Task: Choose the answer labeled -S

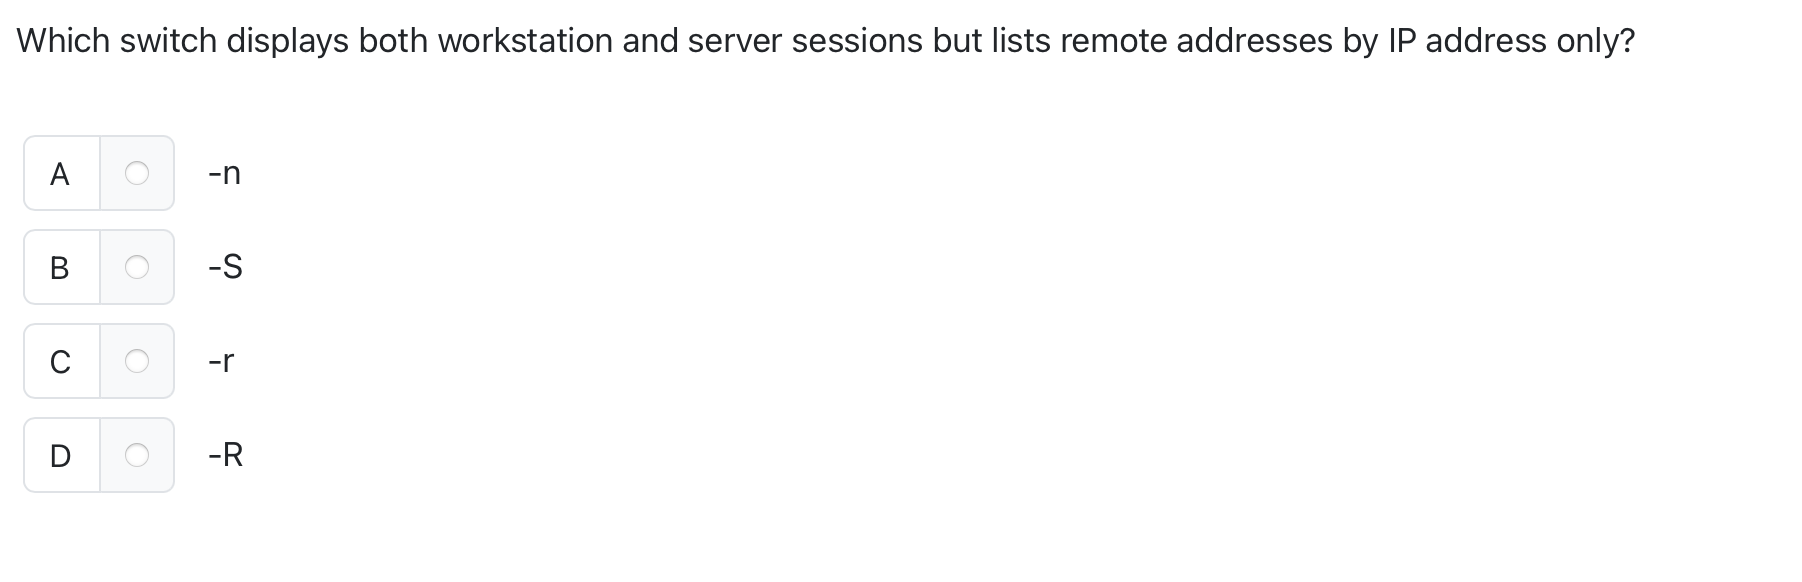Action: click(224, 267)
